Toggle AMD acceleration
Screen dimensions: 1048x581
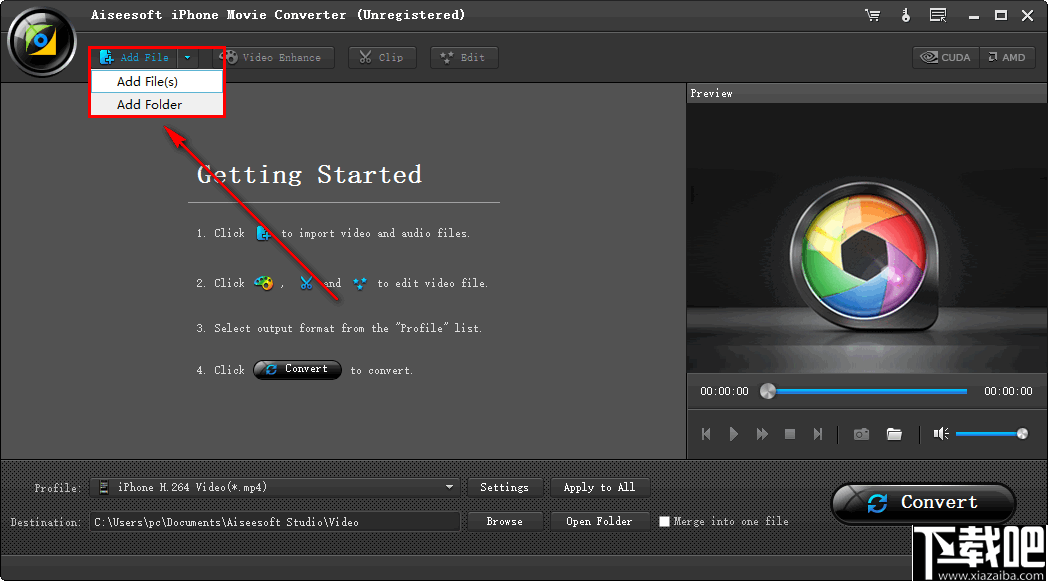click(1007, 57)
